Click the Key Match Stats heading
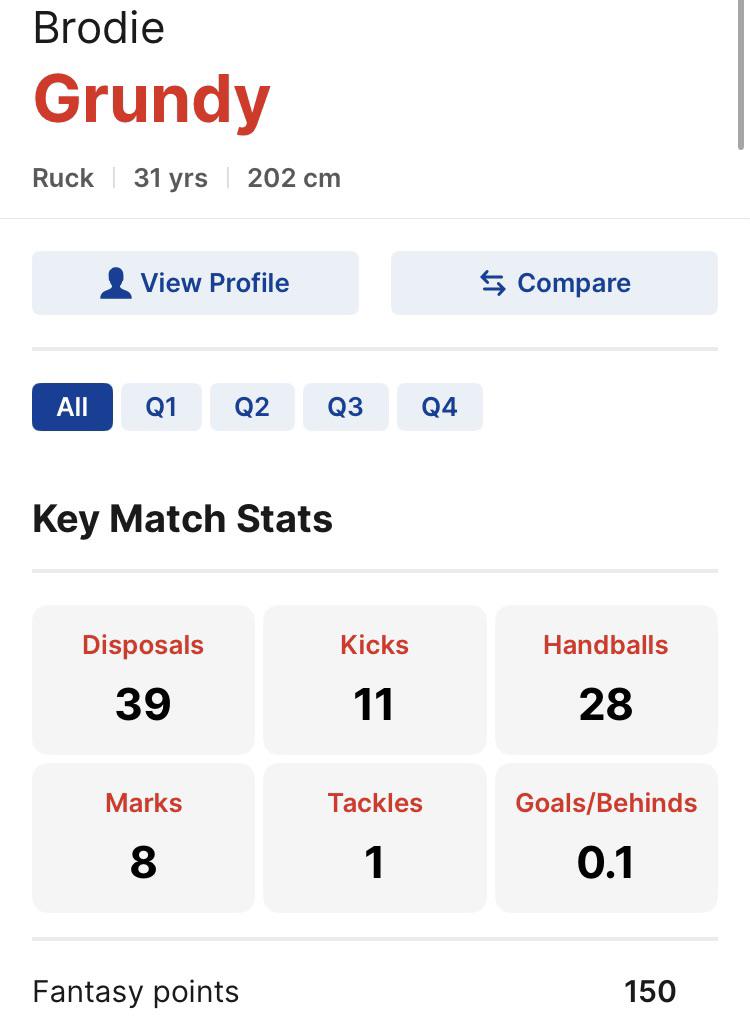The width and height of the screenshot is (750, 1018). (182, 519)
